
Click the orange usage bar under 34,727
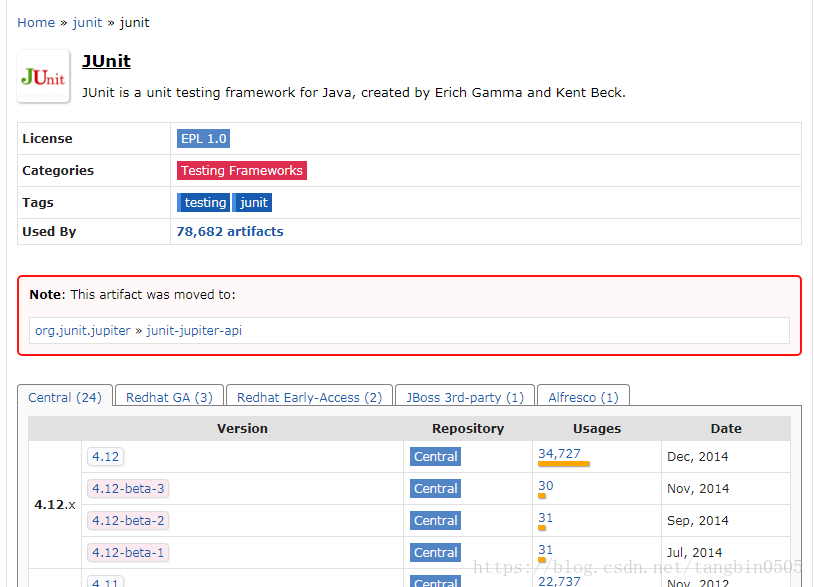[x=564, y=464]
